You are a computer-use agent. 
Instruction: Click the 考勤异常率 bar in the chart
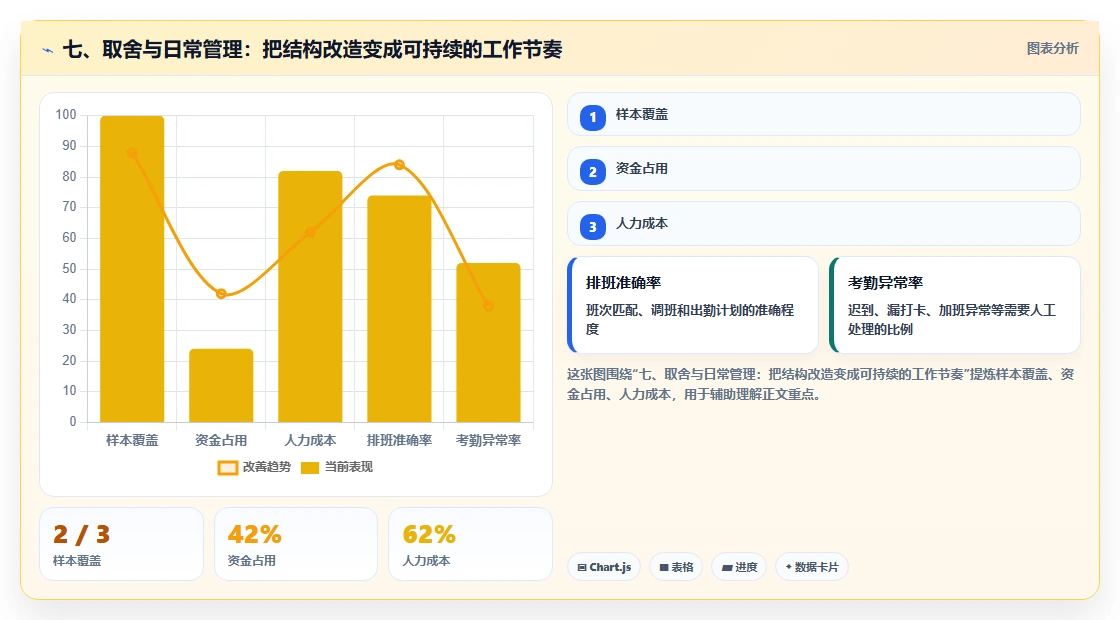[489, 342]
